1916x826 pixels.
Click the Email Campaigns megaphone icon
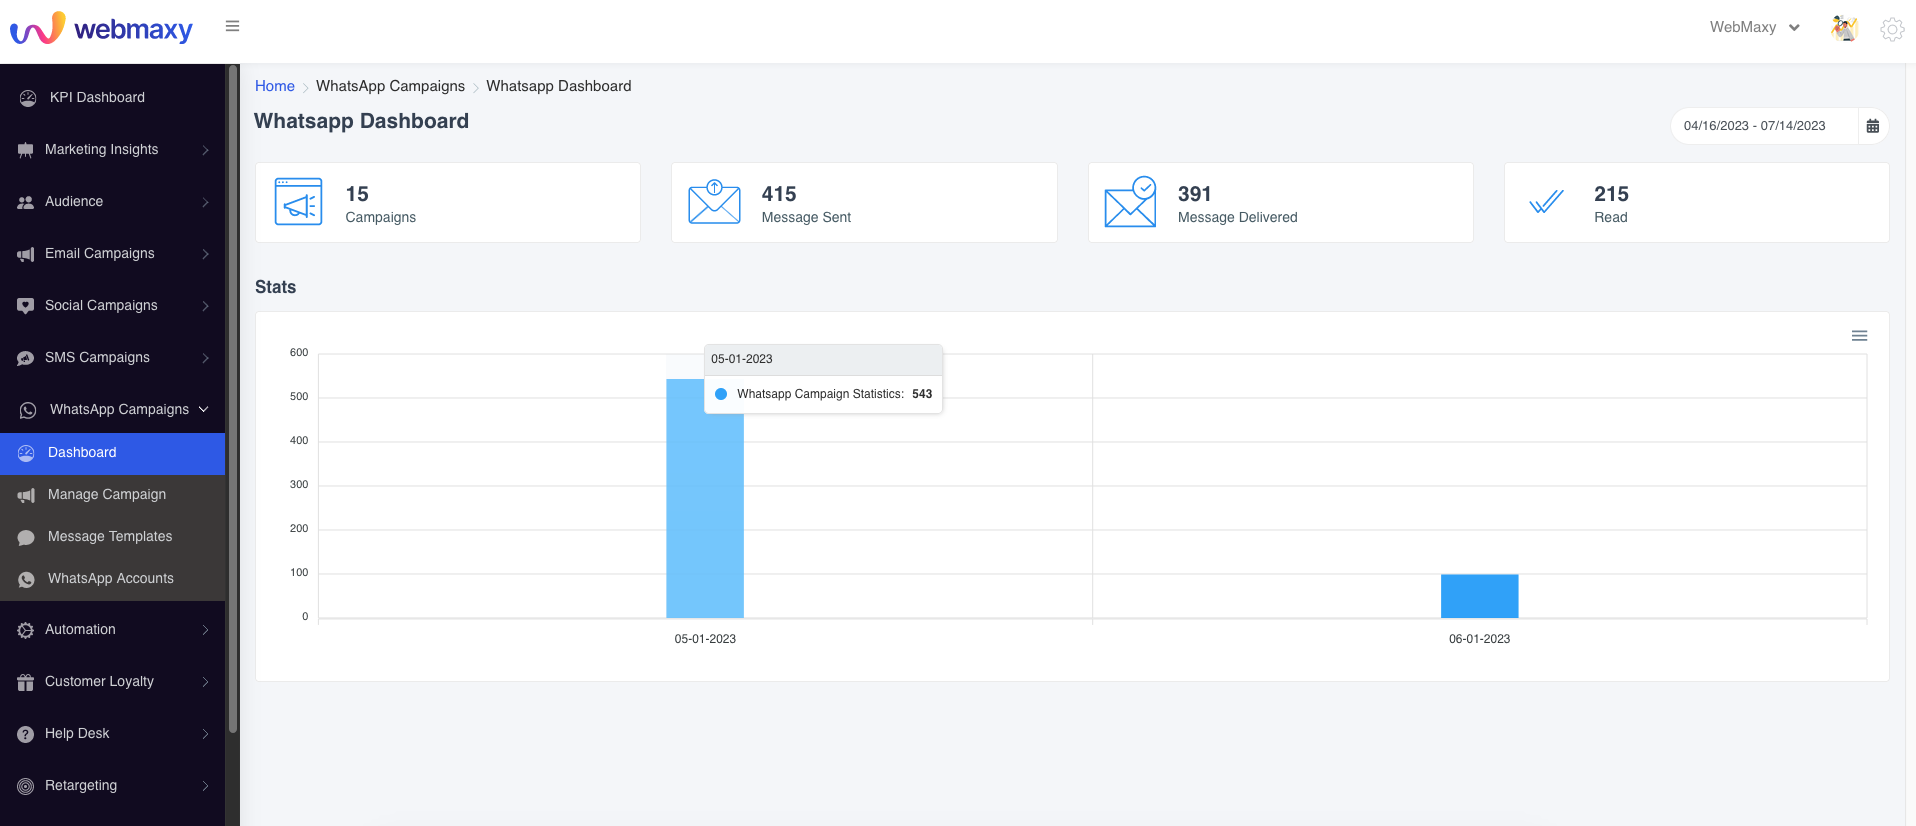click(x=26, y=254)
